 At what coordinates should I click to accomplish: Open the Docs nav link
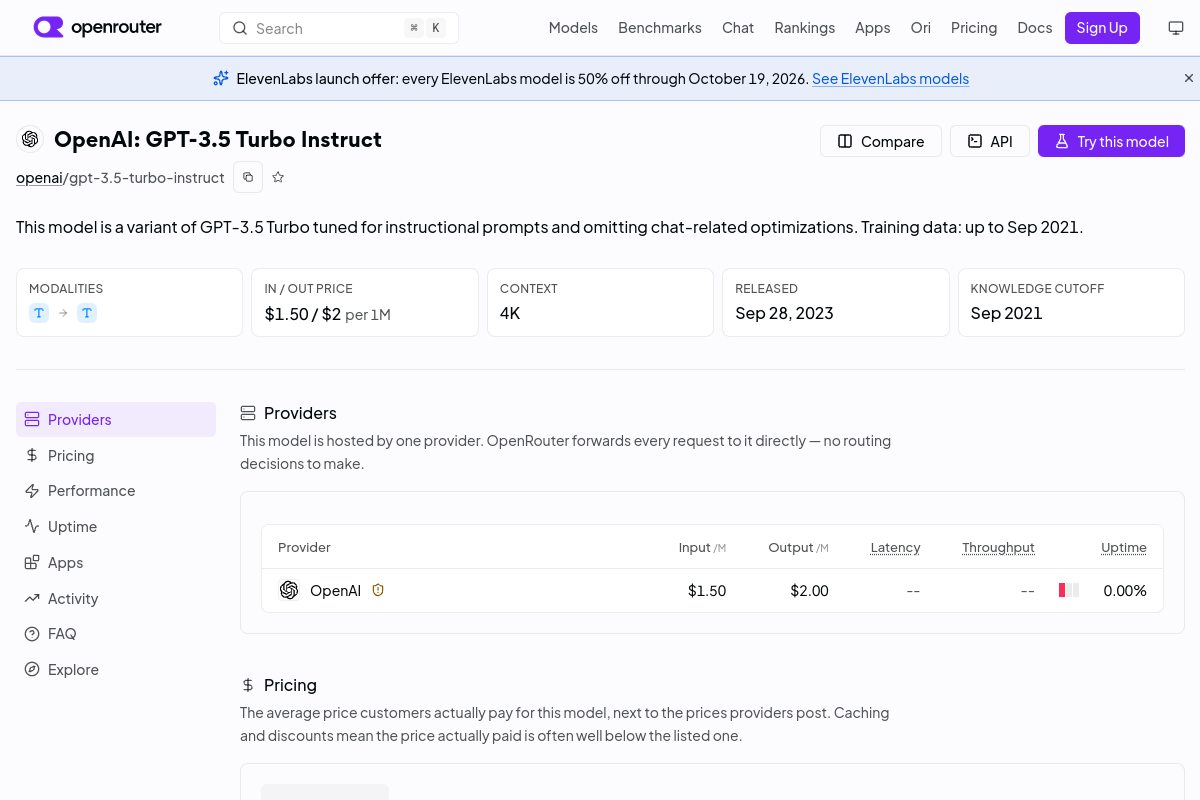click(1035, 28)
